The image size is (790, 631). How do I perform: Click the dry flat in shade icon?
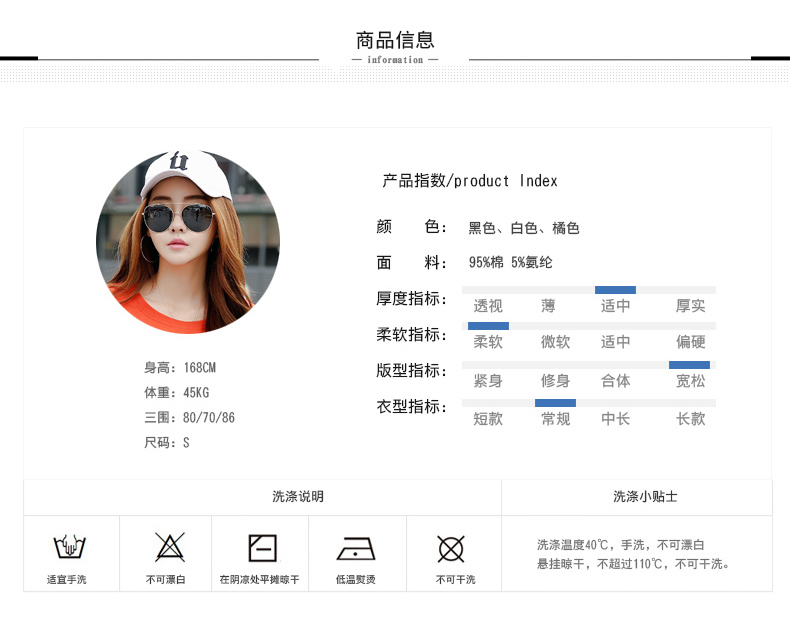point(262,548)
